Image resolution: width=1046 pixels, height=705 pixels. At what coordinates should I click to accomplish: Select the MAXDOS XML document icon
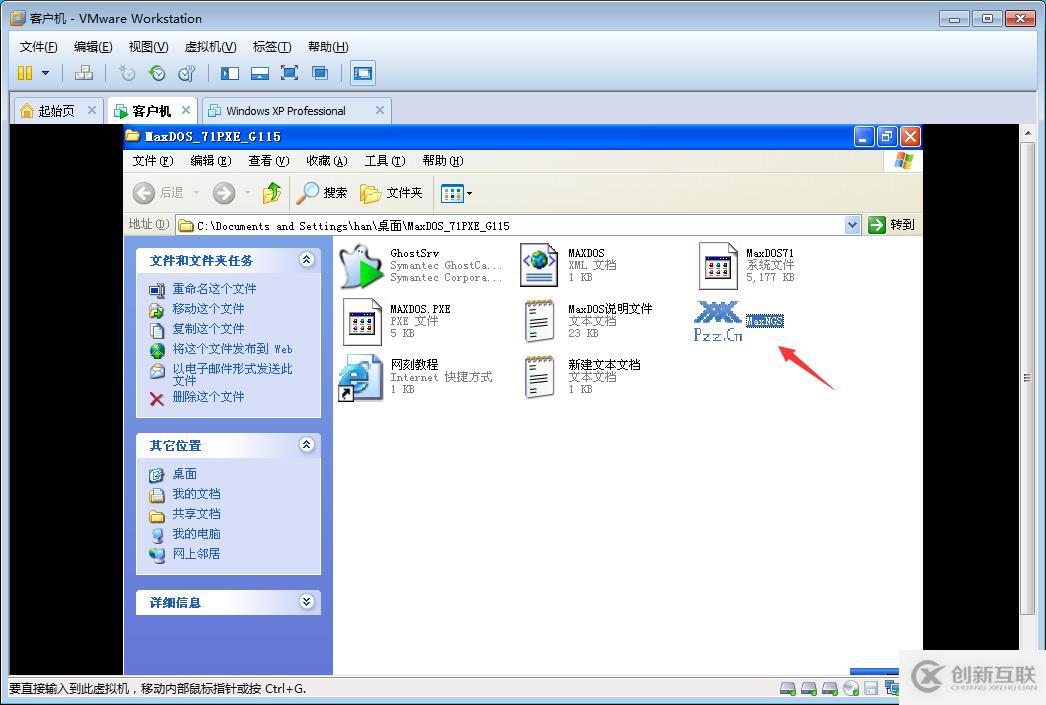539,265
